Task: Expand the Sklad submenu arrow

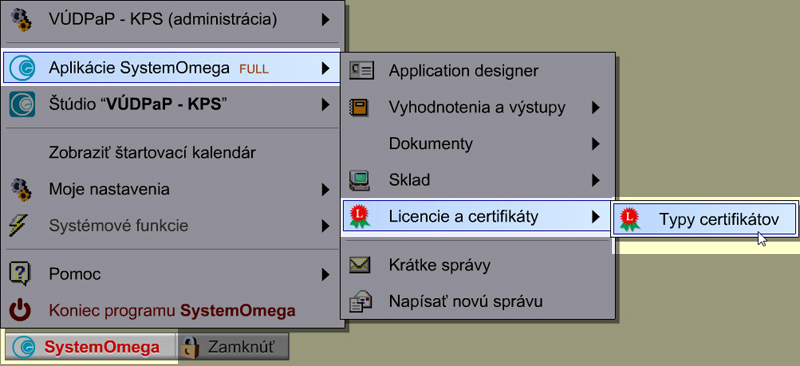Action: coord(595,180)
